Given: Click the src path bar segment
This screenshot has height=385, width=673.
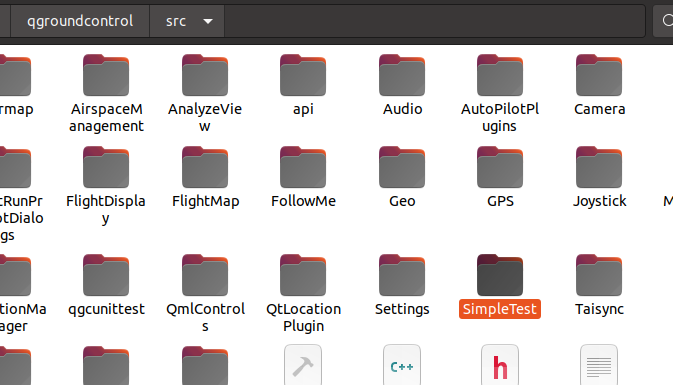Looking at the screenshot, I should [187, 21].
